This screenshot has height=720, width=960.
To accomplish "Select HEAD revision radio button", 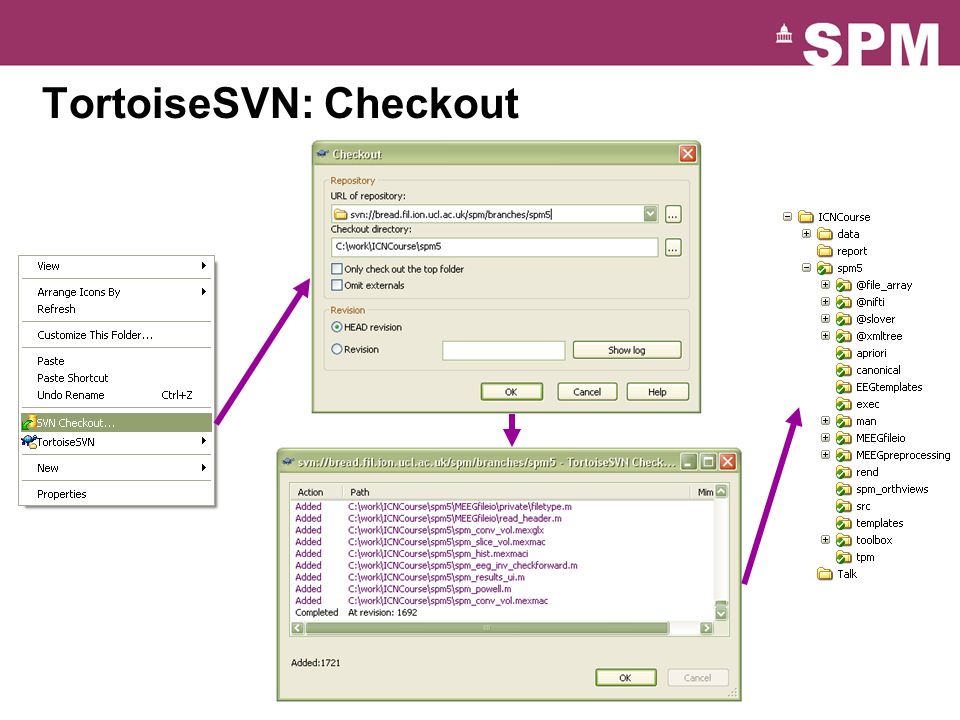I will tap(337, 327).
